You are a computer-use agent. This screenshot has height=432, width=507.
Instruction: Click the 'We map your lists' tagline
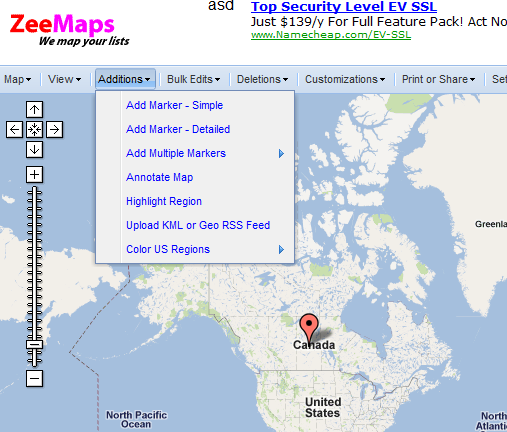click(x=84, y=41)
